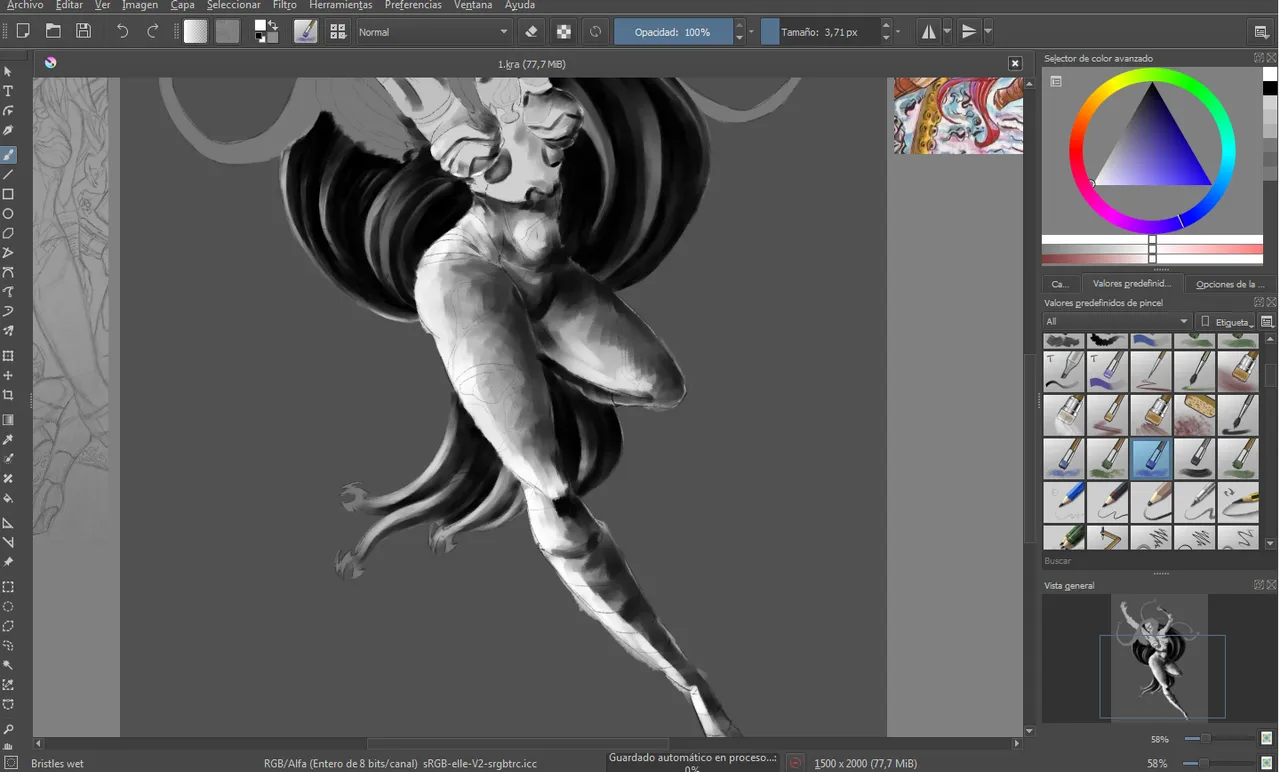
Task: Toggle vertical mirror tool
Action: 969,31
